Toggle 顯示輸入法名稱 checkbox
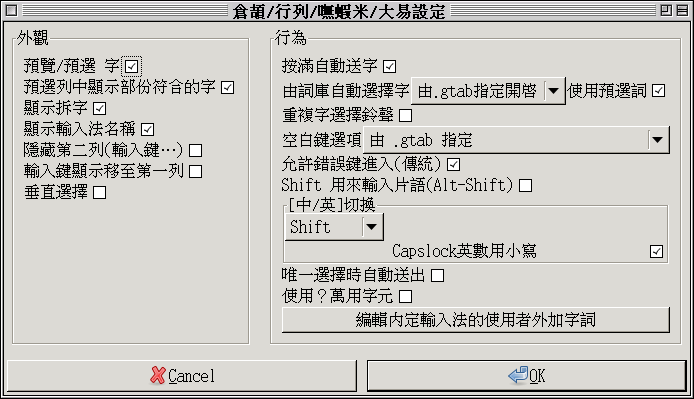The height and width of the screenshot is (399, 694). 147,129
